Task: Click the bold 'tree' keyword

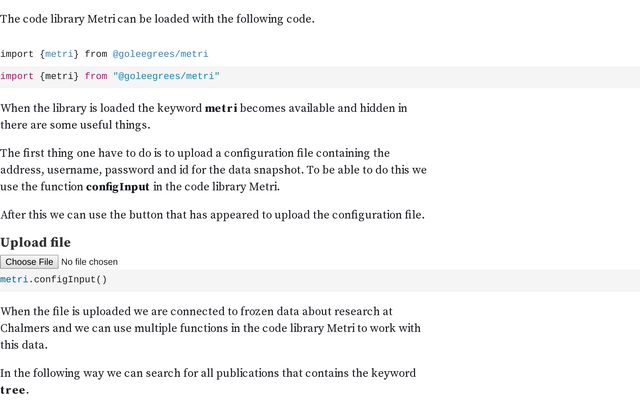Action: coord(13,390)
